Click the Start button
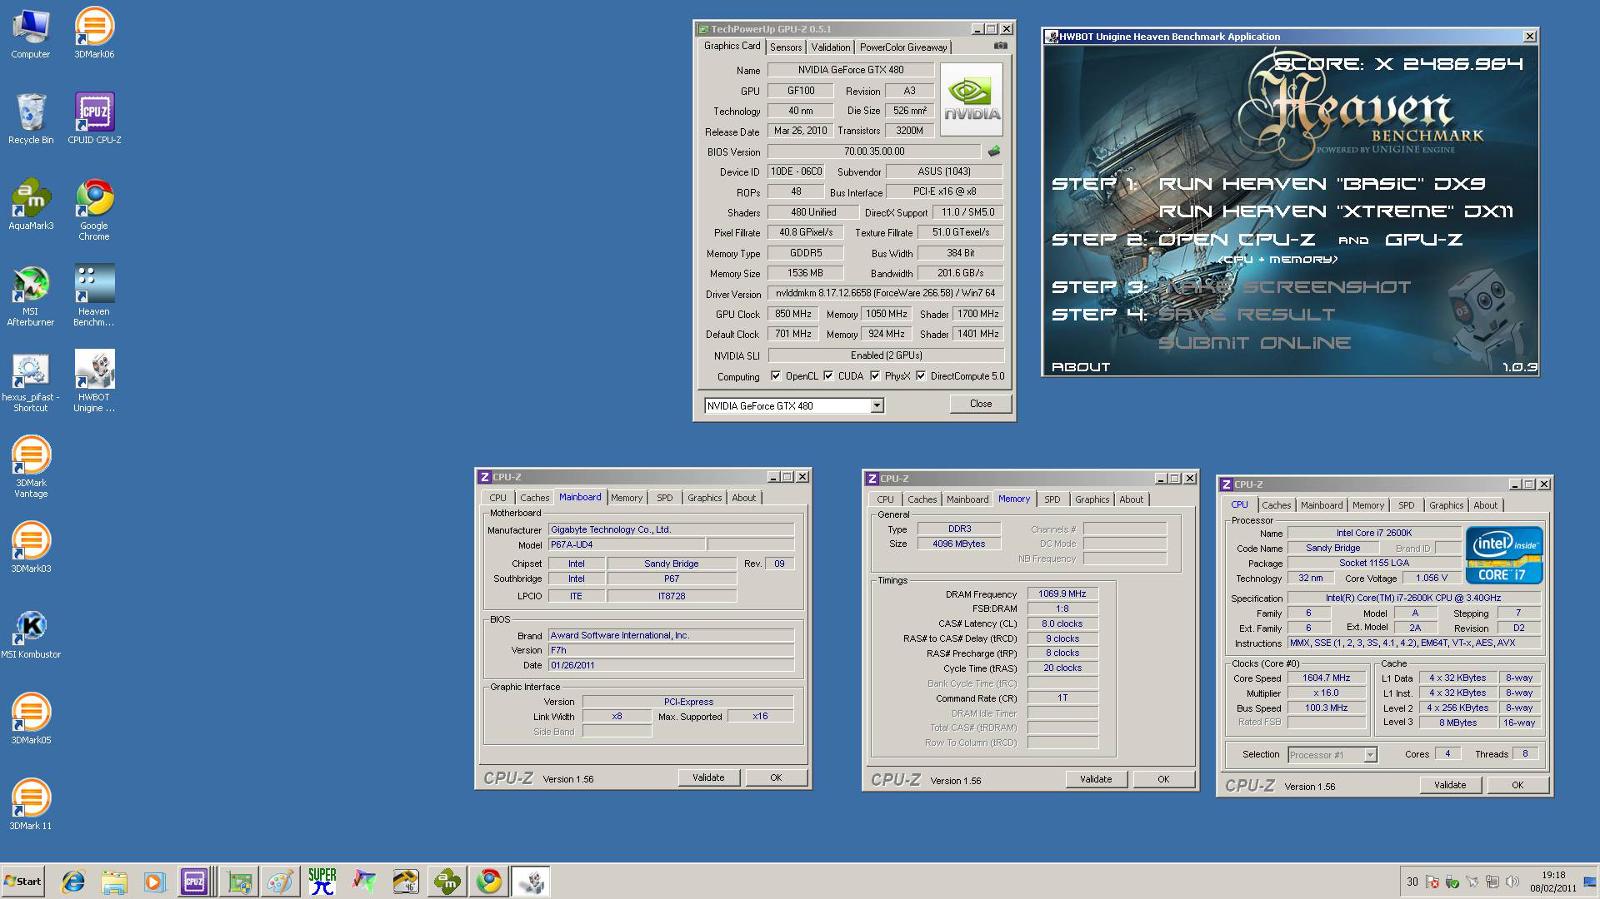1600x899 pixels. pos(23,881)
